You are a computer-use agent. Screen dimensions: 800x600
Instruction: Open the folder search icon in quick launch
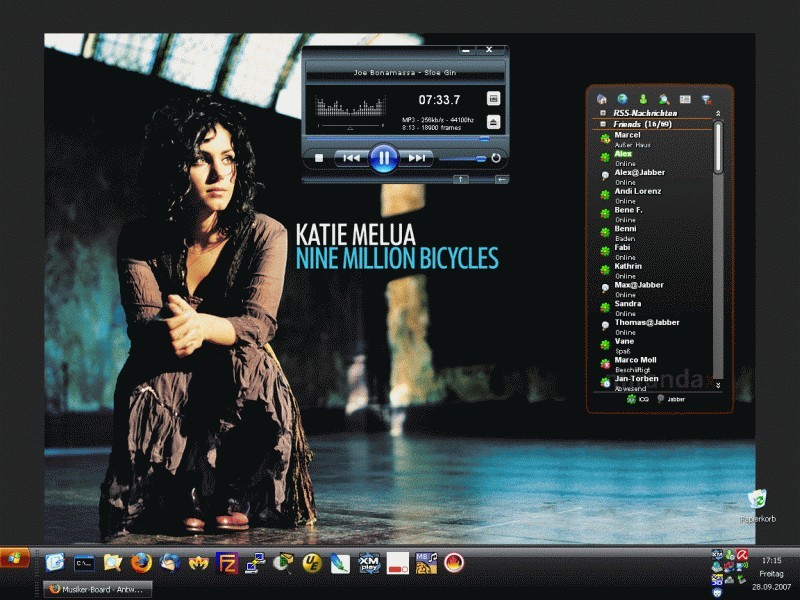(x=113, y=563)
